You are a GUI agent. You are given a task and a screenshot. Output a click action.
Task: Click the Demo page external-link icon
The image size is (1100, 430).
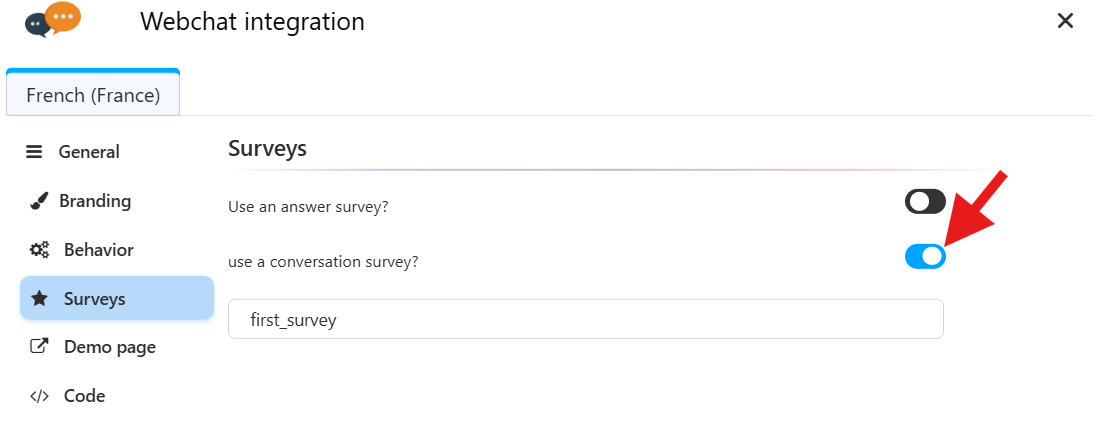coord(40,347)
